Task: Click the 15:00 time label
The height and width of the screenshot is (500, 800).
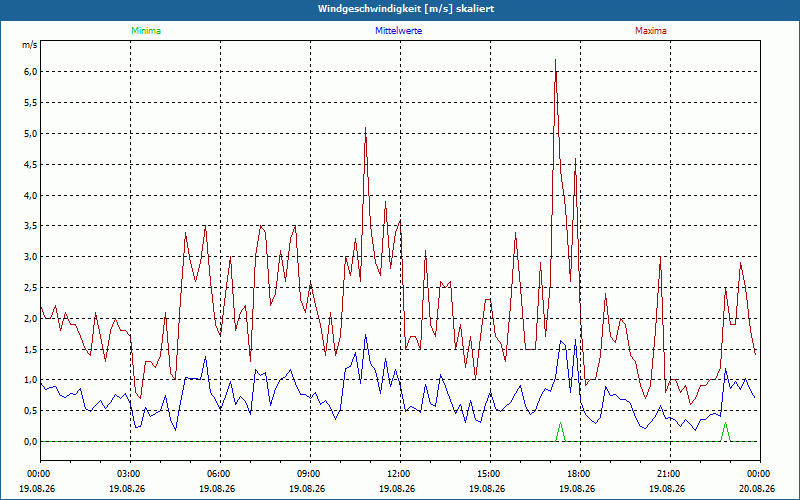Action: pos(487,474)
